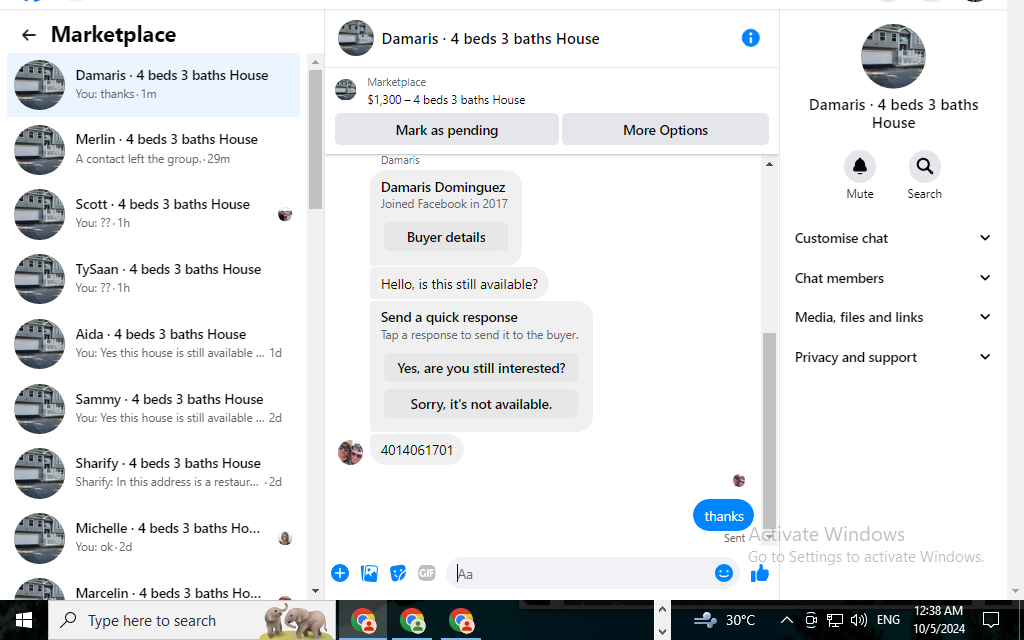Open first Chrome taskbar icon

(x=363, y=620)
